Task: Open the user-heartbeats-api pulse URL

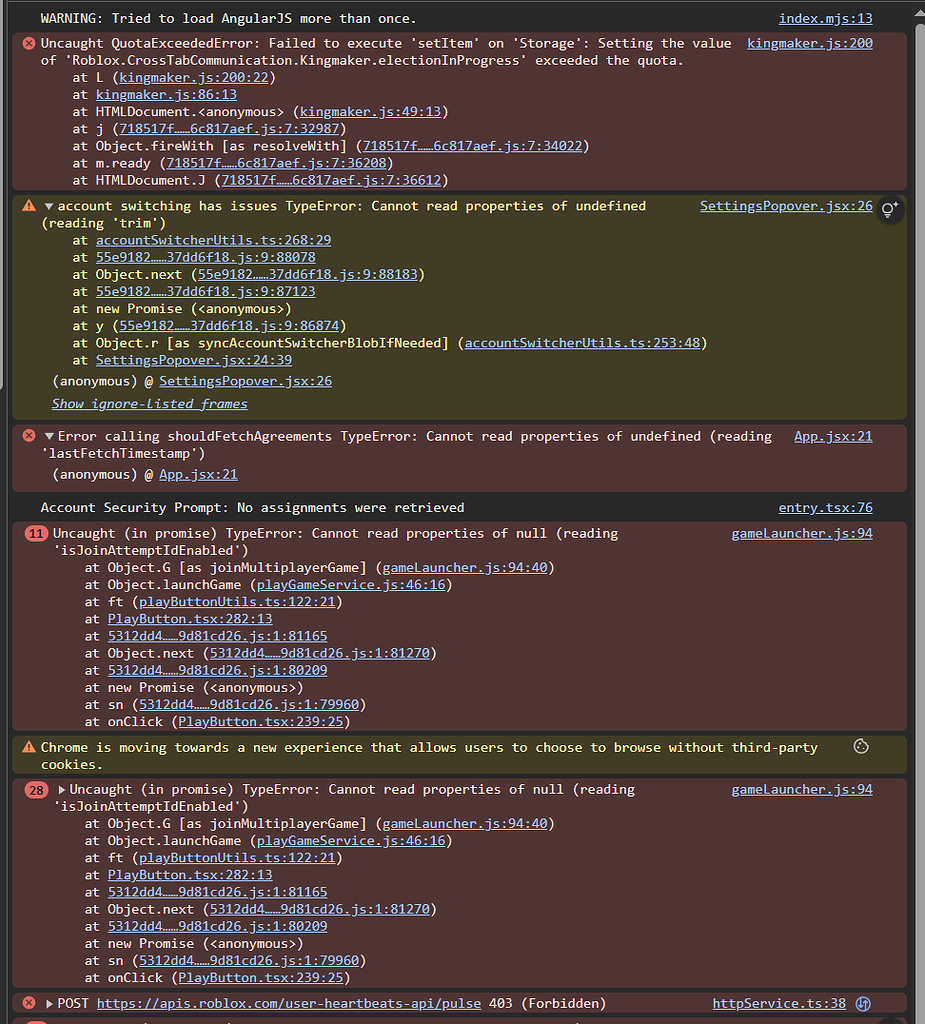Action: tap(290, 1003)
